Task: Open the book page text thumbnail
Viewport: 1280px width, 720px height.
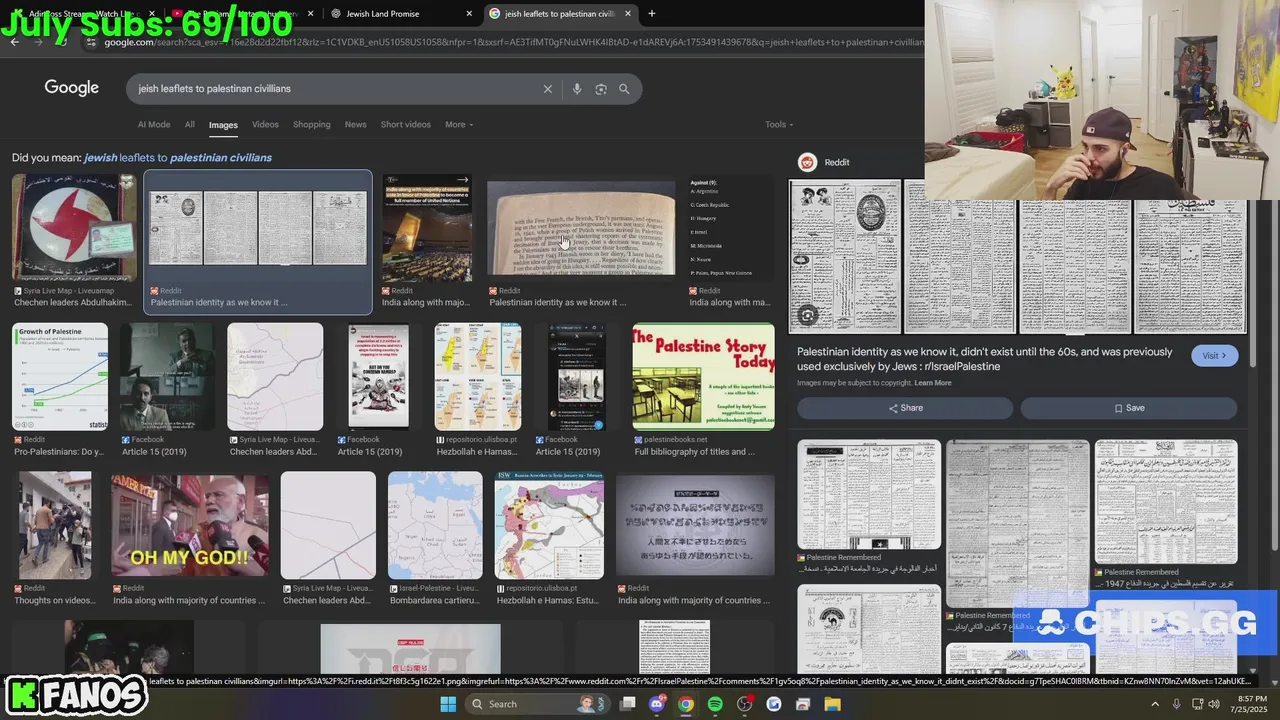Action: click(580, 229)
